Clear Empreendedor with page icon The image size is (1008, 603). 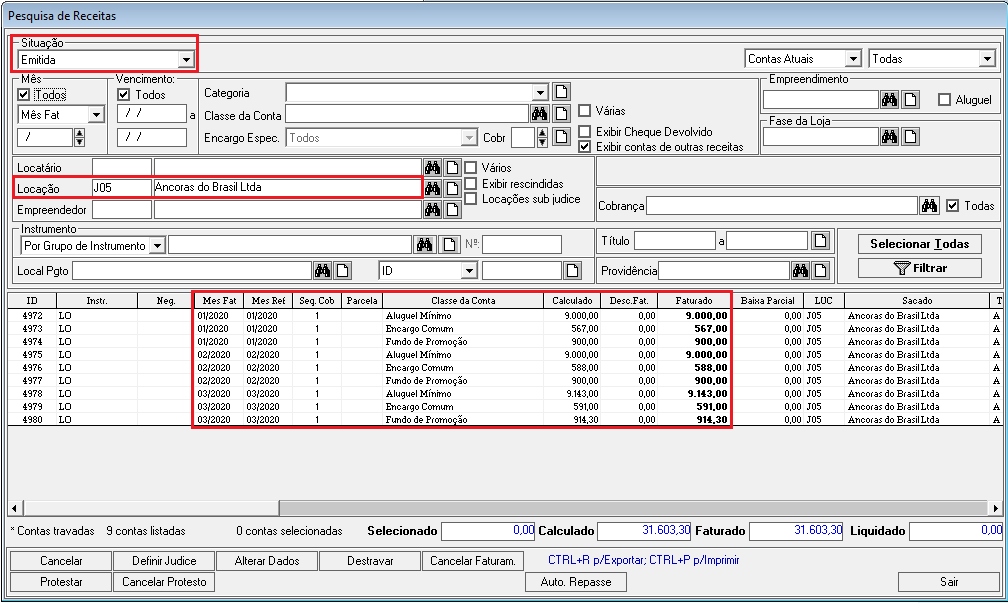pyautogui.click(x=453, y=210)
